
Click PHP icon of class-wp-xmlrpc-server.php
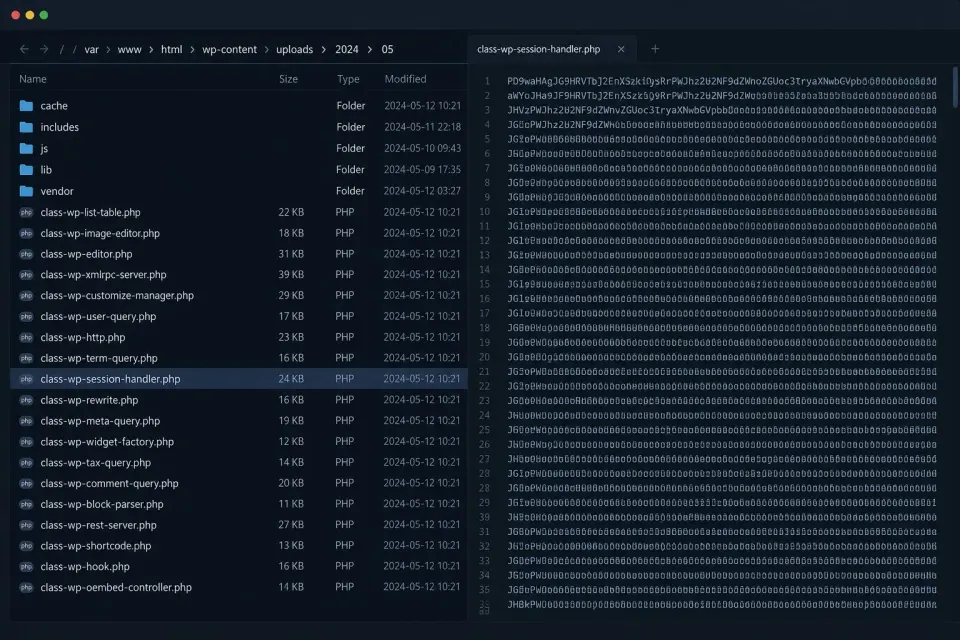(x=26, y=275)
